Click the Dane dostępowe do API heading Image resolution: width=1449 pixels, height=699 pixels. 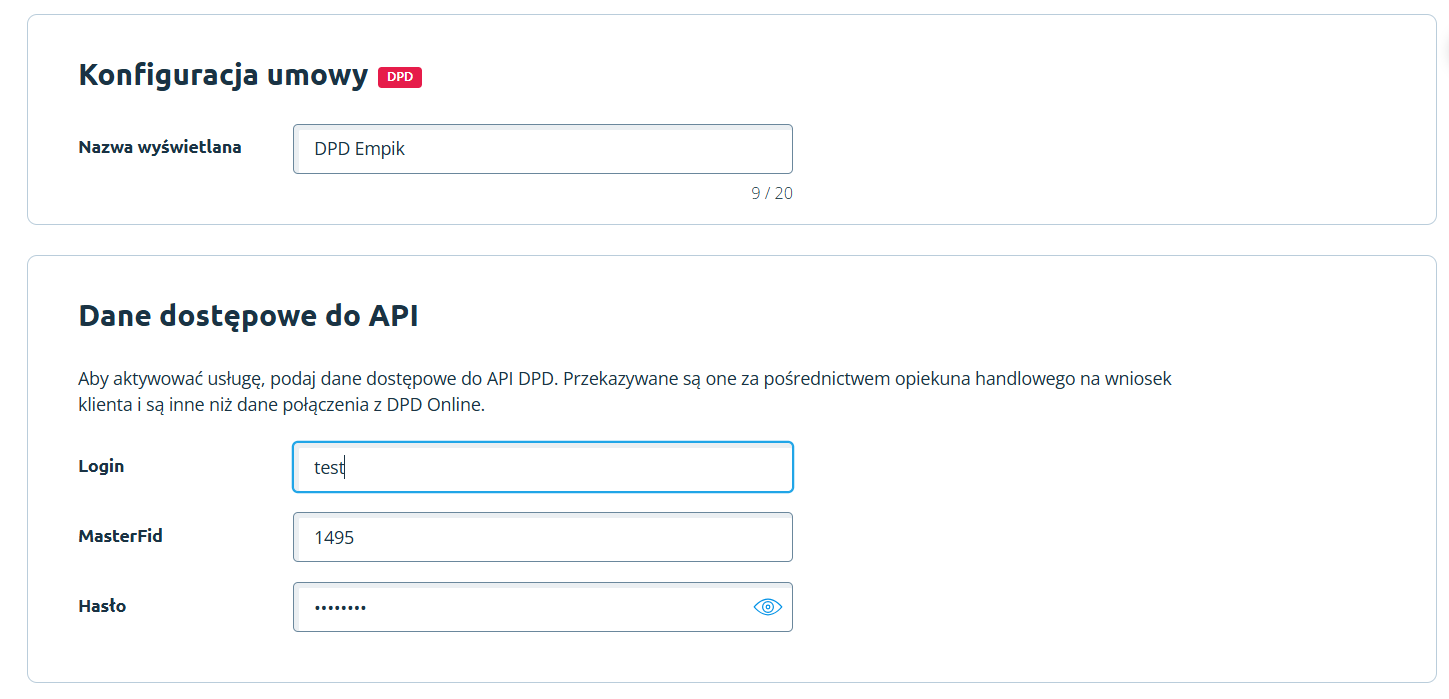coord(248,316)
